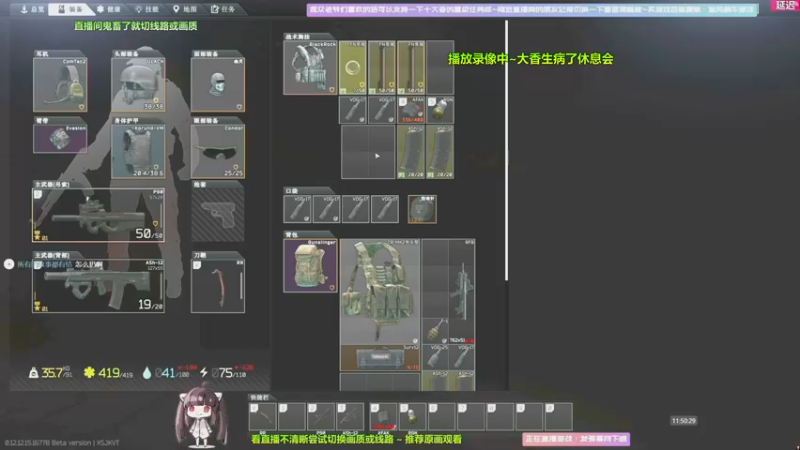
Task: Select the F-1 grenade in backpack
Action: tap(435, 331)
